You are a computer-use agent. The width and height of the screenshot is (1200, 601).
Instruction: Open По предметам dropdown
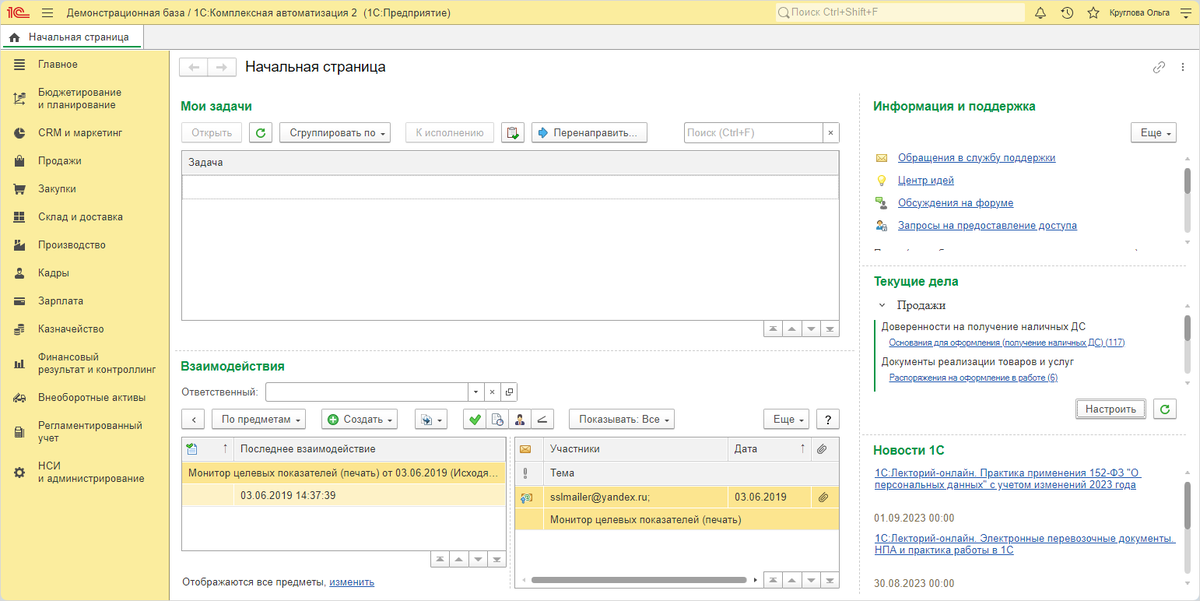coord(261,420)
